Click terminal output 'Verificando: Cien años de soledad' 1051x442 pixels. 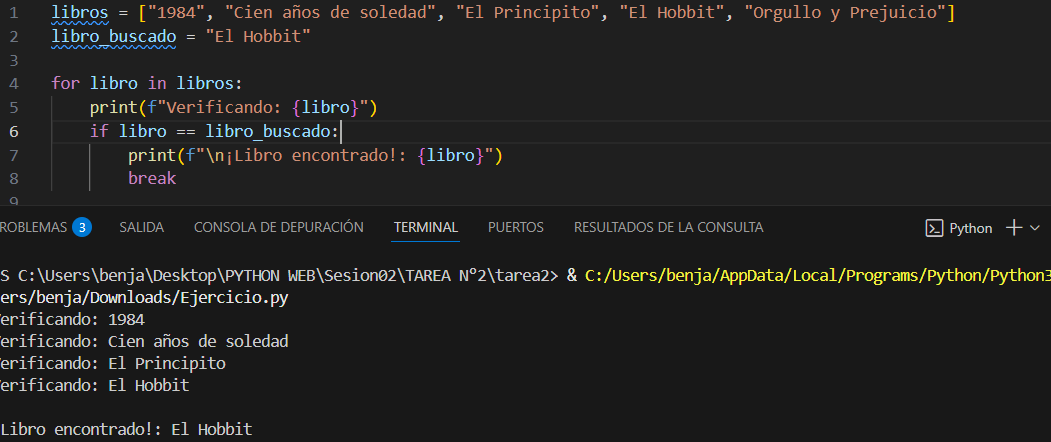pos(144,342)
